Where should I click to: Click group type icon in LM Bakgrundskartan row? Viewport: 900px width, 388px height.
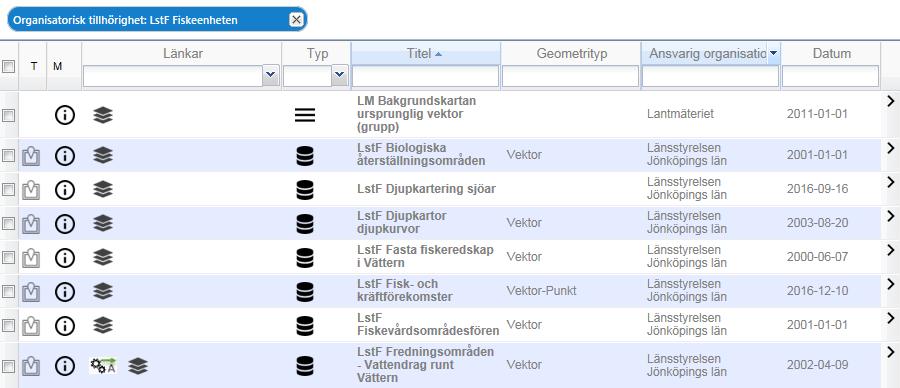coord(305,115)
